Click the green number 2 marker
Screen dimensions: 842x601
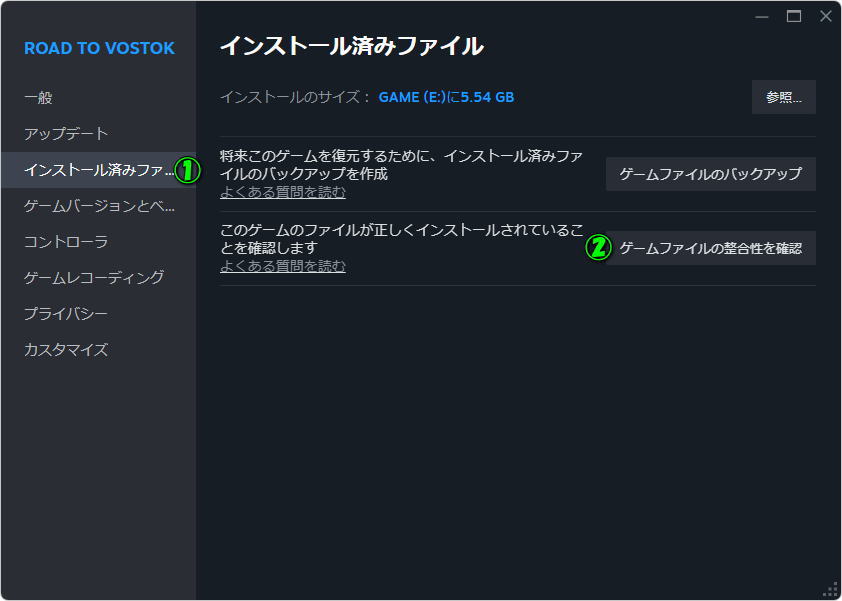(597, 248)
